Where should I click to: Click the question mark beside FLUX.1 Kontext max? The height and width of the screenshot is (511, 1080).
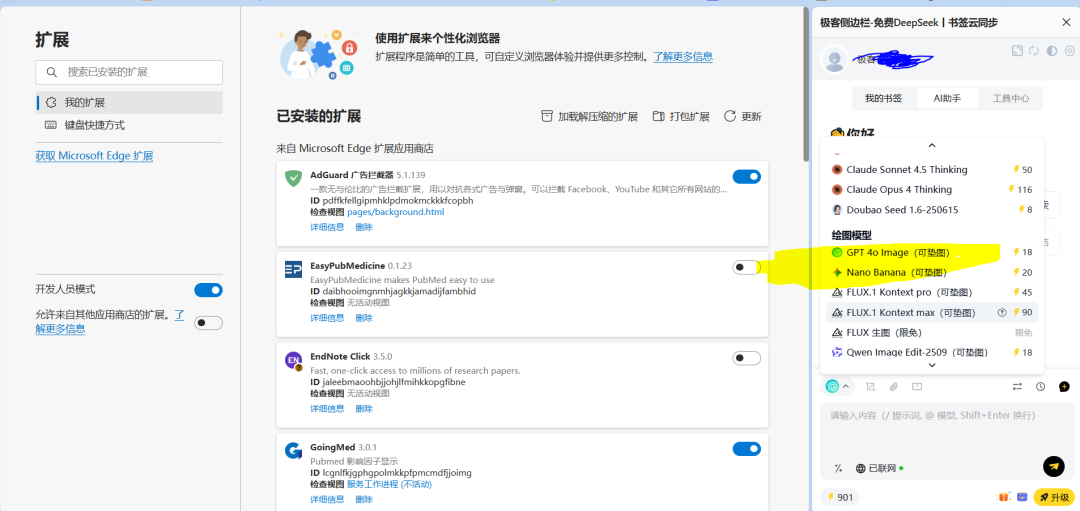tap(1002, 313)
